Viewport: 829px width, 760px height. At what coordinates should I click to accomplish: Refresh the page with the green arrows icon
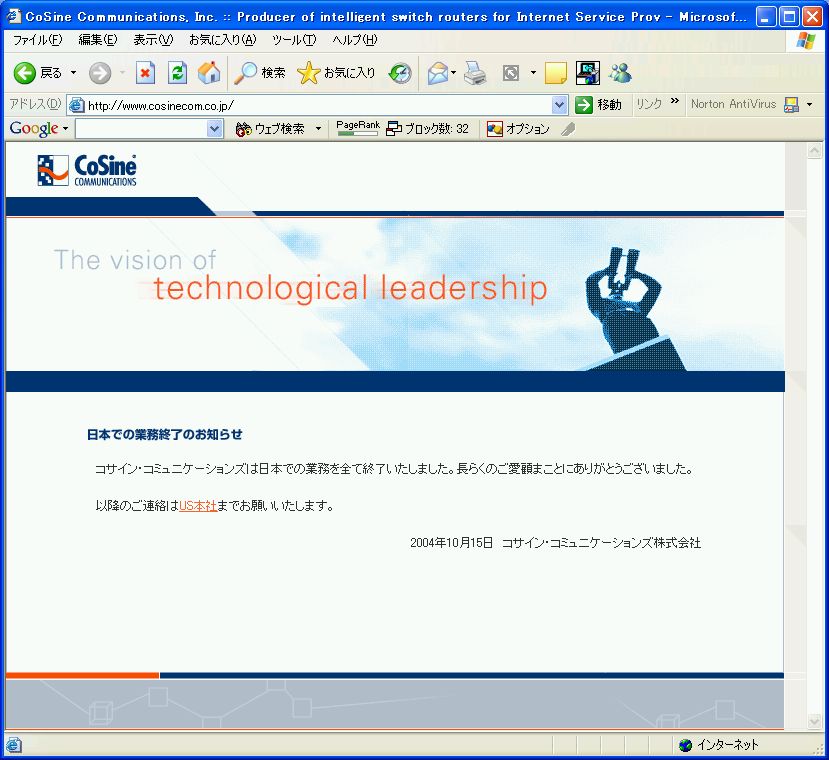(177, 72)
